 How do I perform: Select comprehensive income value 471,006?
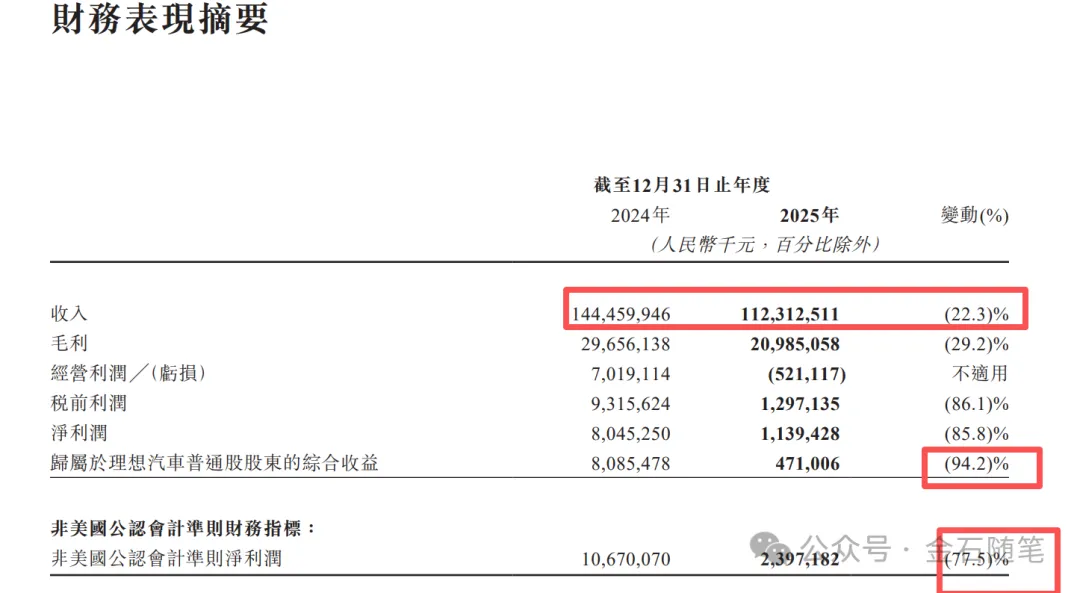(807, 464)
